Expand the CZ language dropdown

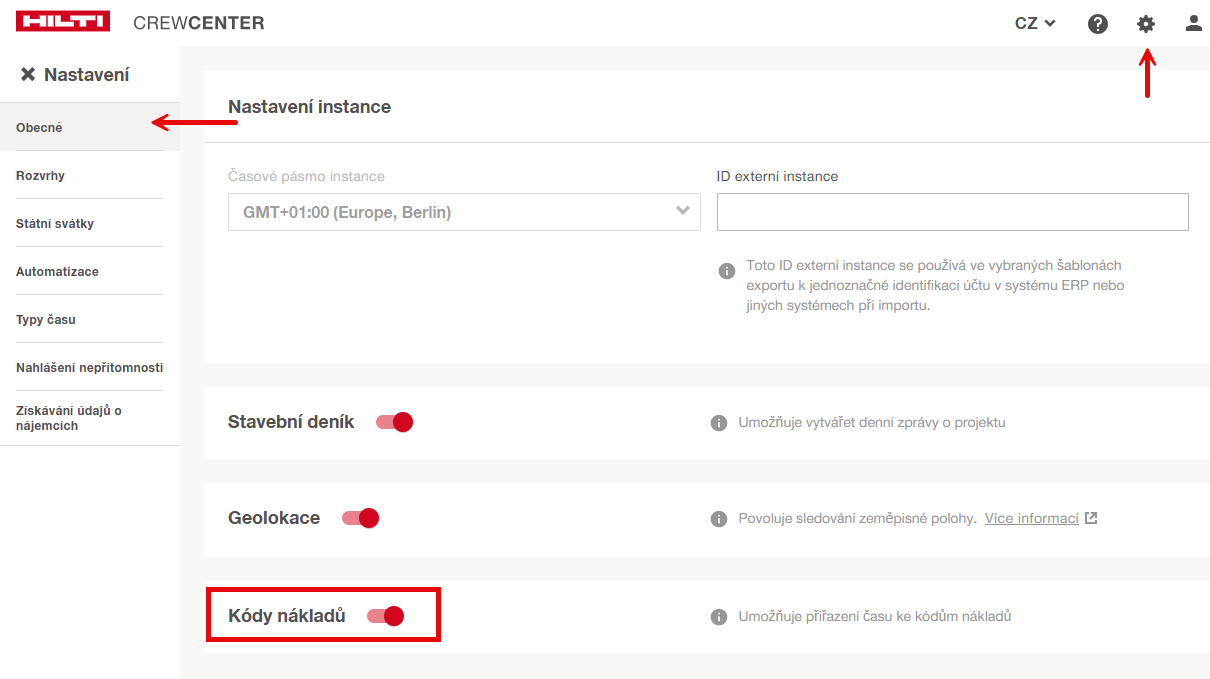pyautogui.click(x=1035, y=24)
